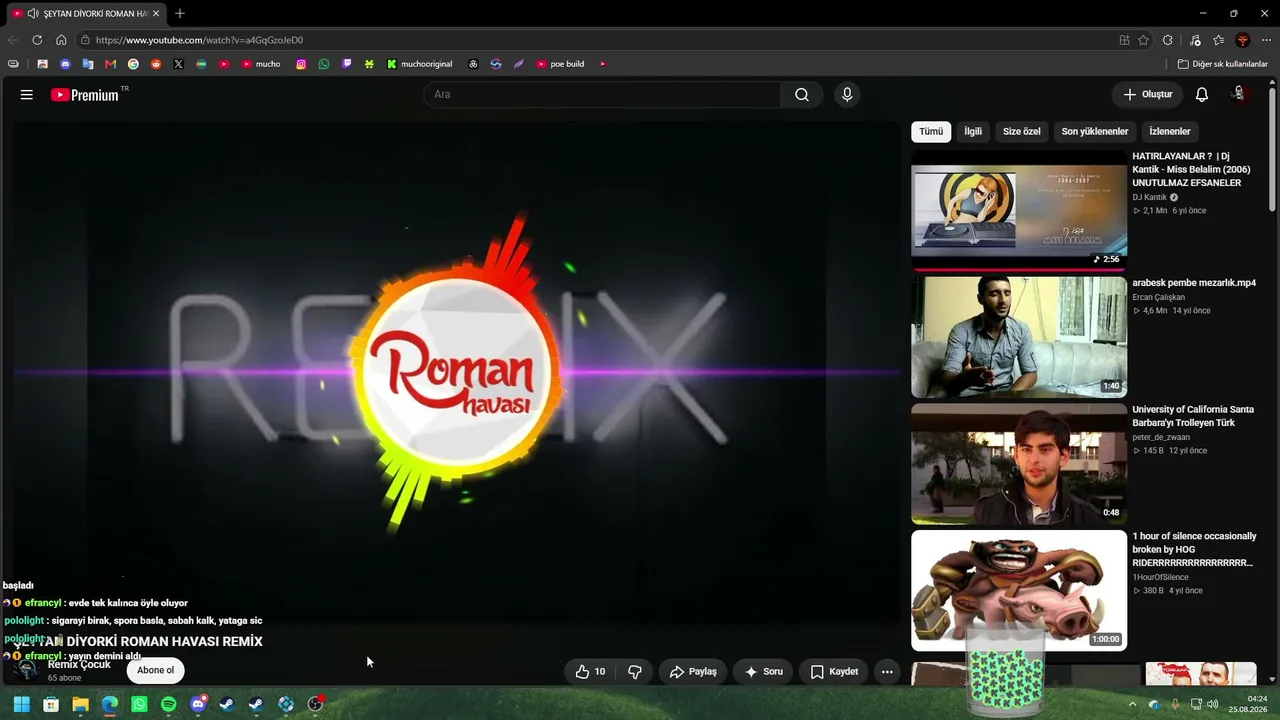Open Discord from the taskbar
The height and width of the screenshot is (720, 1280).
point(198,704)
